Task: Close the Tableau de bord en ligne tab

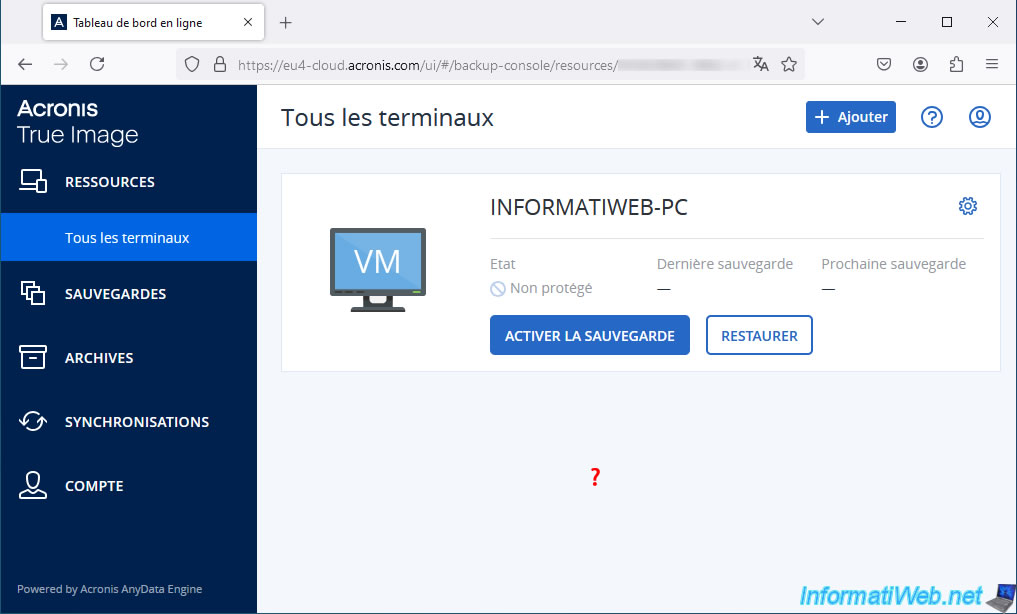Action: [248, 23]
